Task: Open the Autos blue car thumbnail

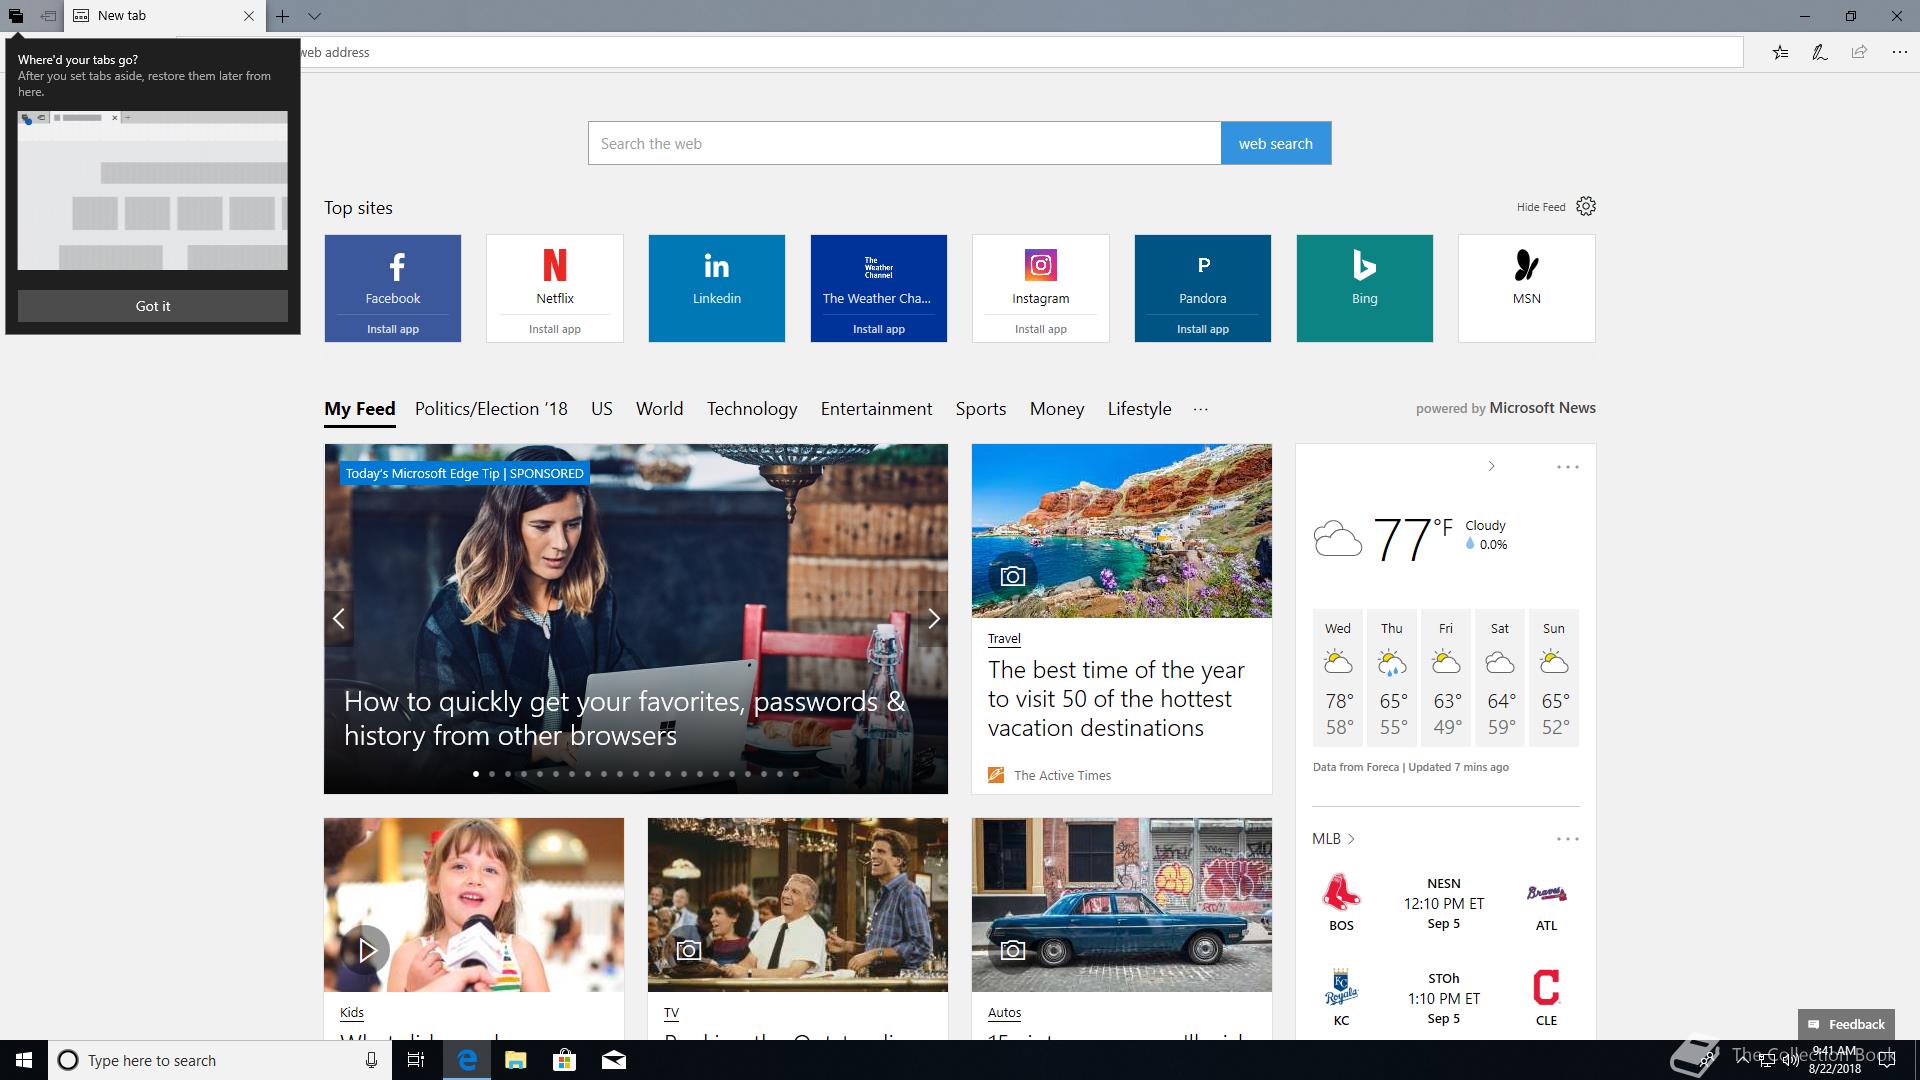Action: (x=1122, y=905)
